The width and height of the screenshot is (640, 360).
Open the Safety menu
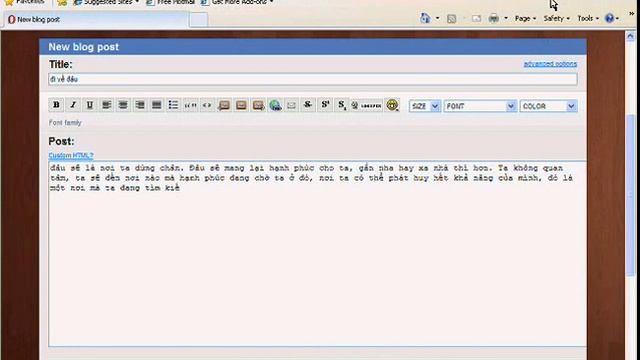click(x=556, y=18)
